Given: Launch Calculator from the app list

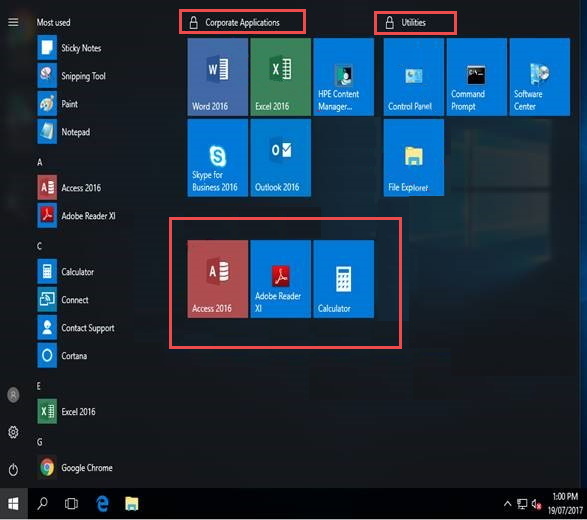Looking at the screenshot, I should point(66,272).
